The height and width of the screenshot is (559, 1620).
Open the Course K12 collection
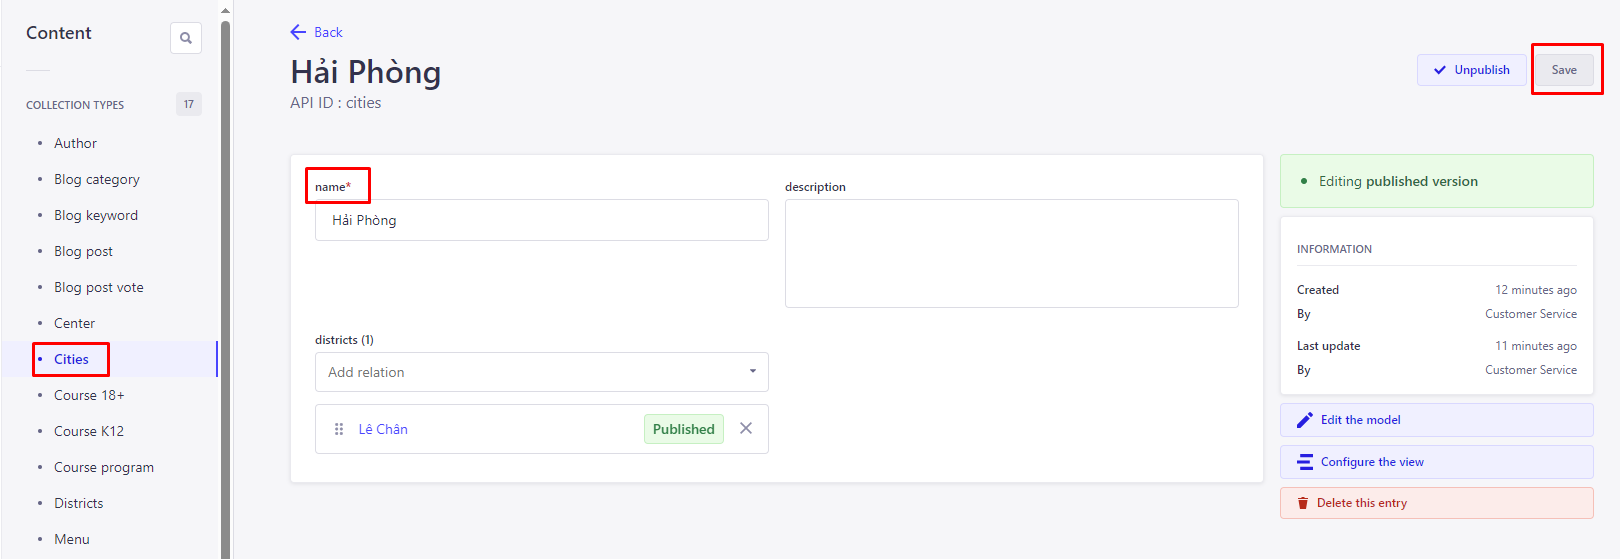click(x=89, y=431)
